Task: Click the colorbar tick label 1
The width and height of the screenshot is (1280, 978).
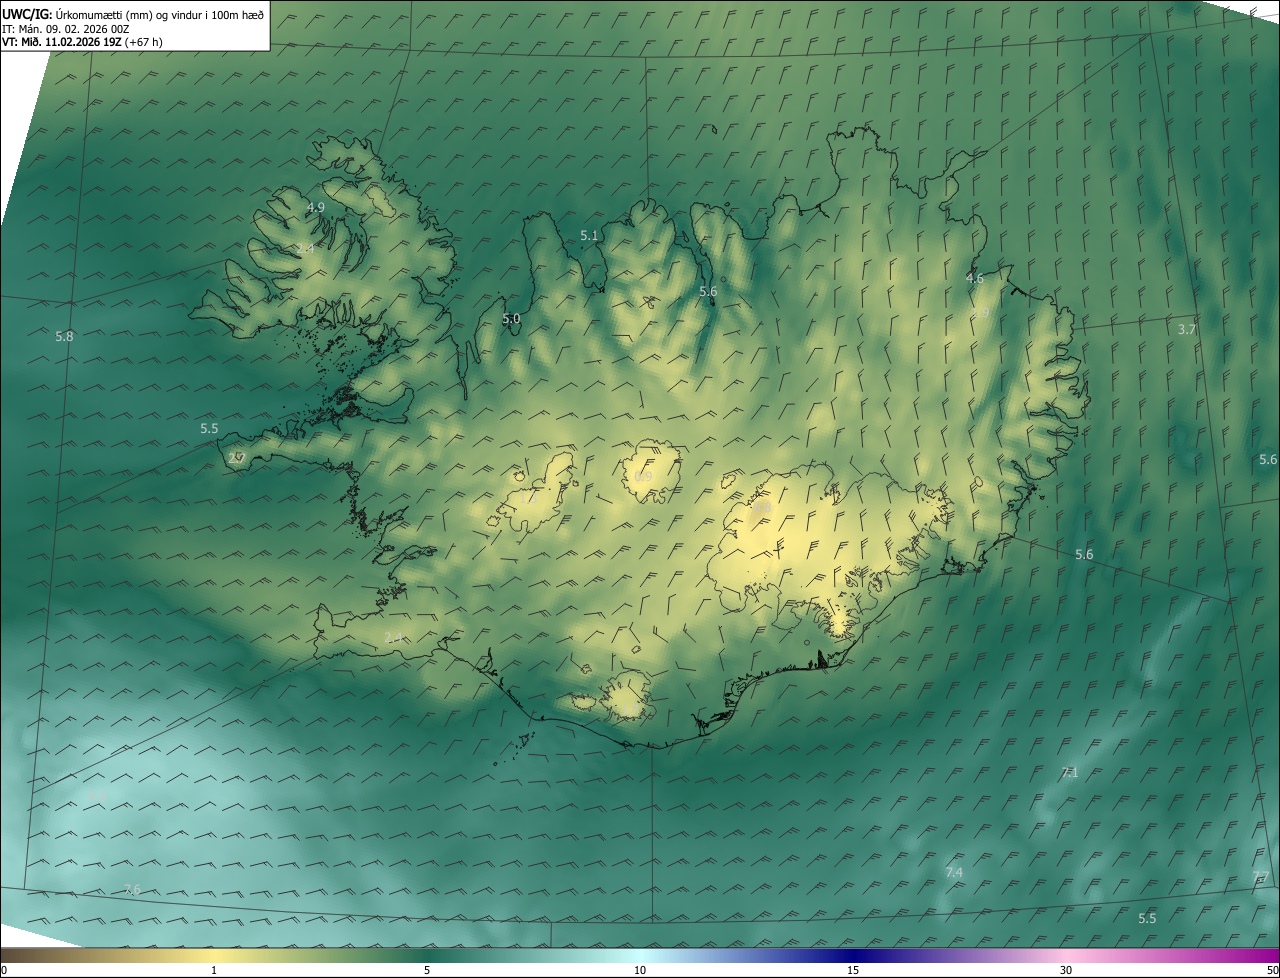Action: coord(214,970)
